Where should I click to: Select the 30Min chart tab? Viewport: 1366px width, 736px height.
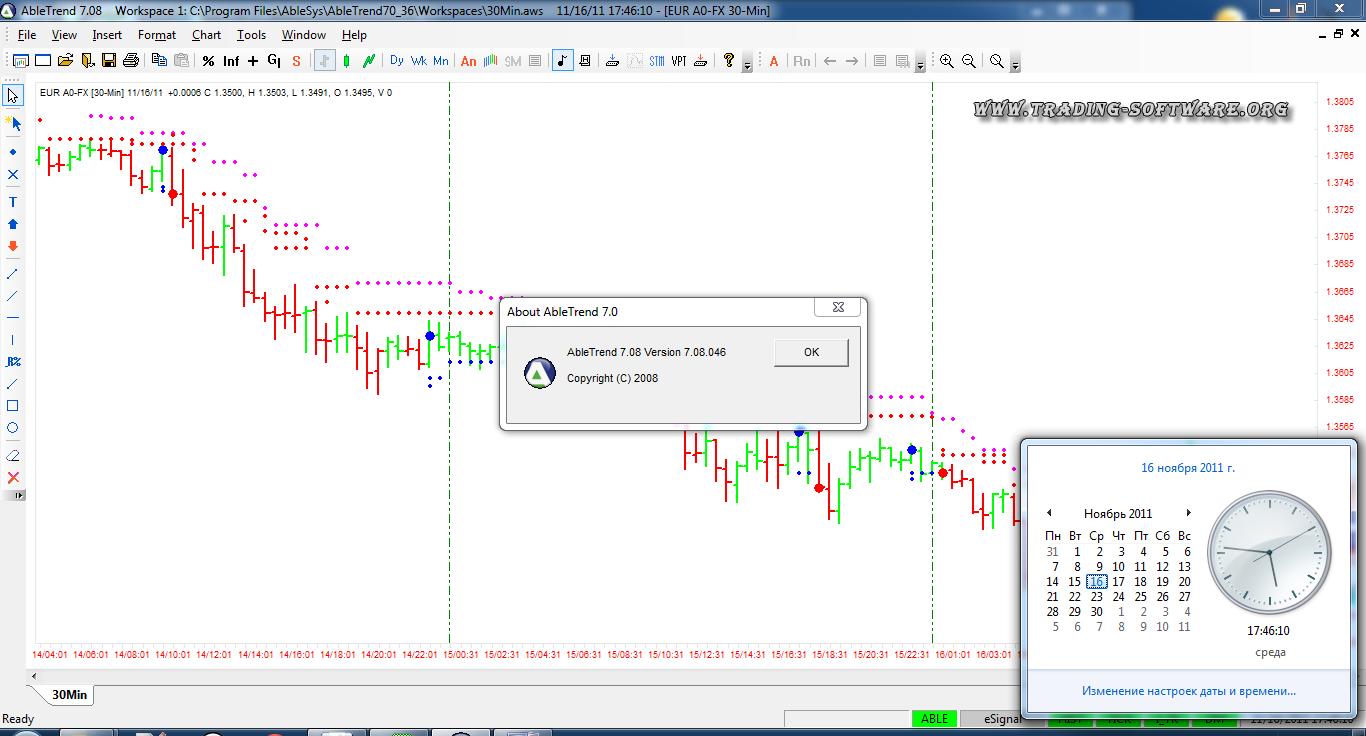[69, 694]
